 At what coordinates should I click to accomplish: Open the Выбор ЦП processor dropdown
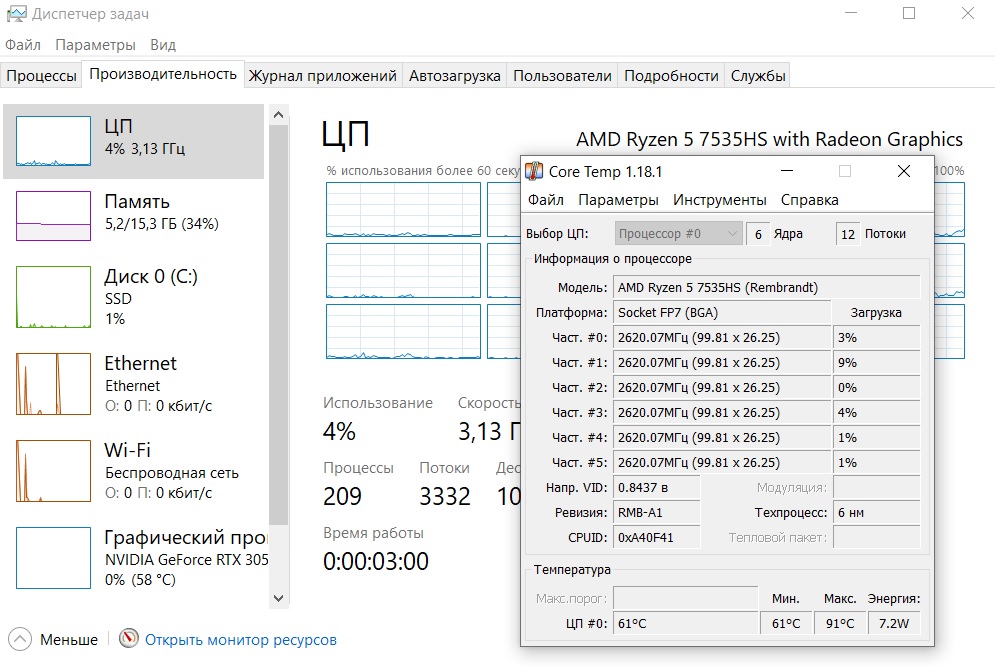tap(678, 234)
